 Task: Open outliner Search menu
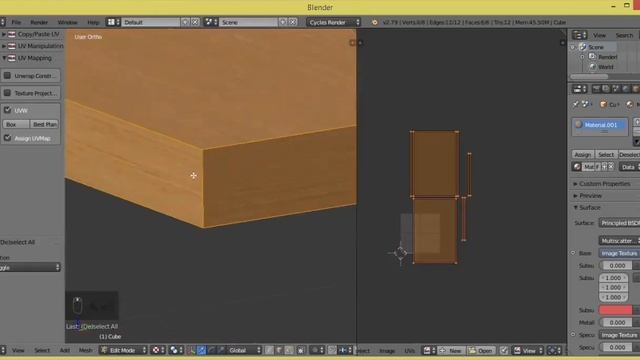pyautogui.click(x=624, y=36)
